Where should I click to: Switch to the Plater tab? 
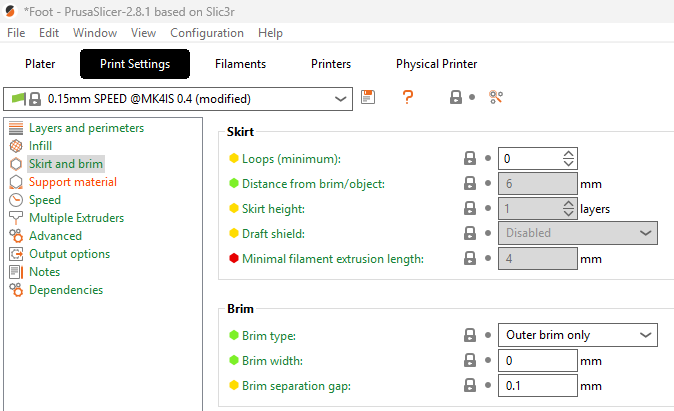pyautogui.click(x=40, y=64)
